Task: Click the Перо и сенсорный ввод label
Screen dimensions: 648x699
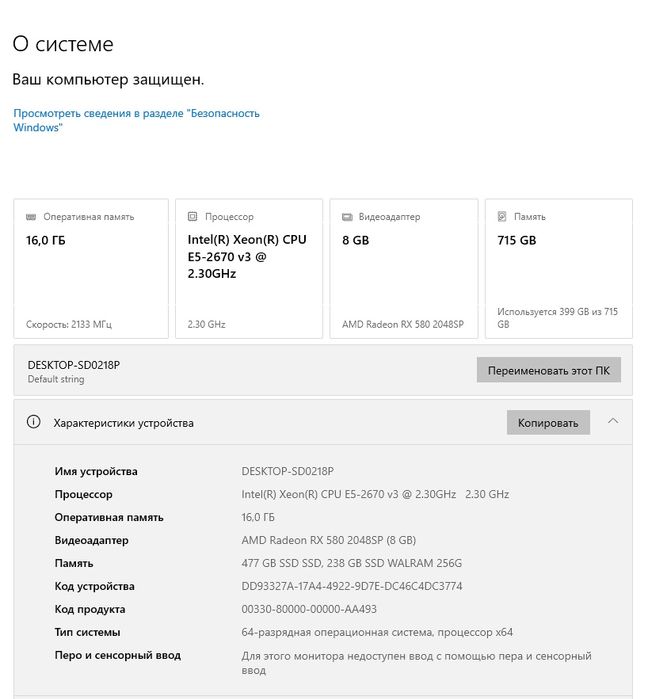Action: pyautogui.click(x=118, y=656)
